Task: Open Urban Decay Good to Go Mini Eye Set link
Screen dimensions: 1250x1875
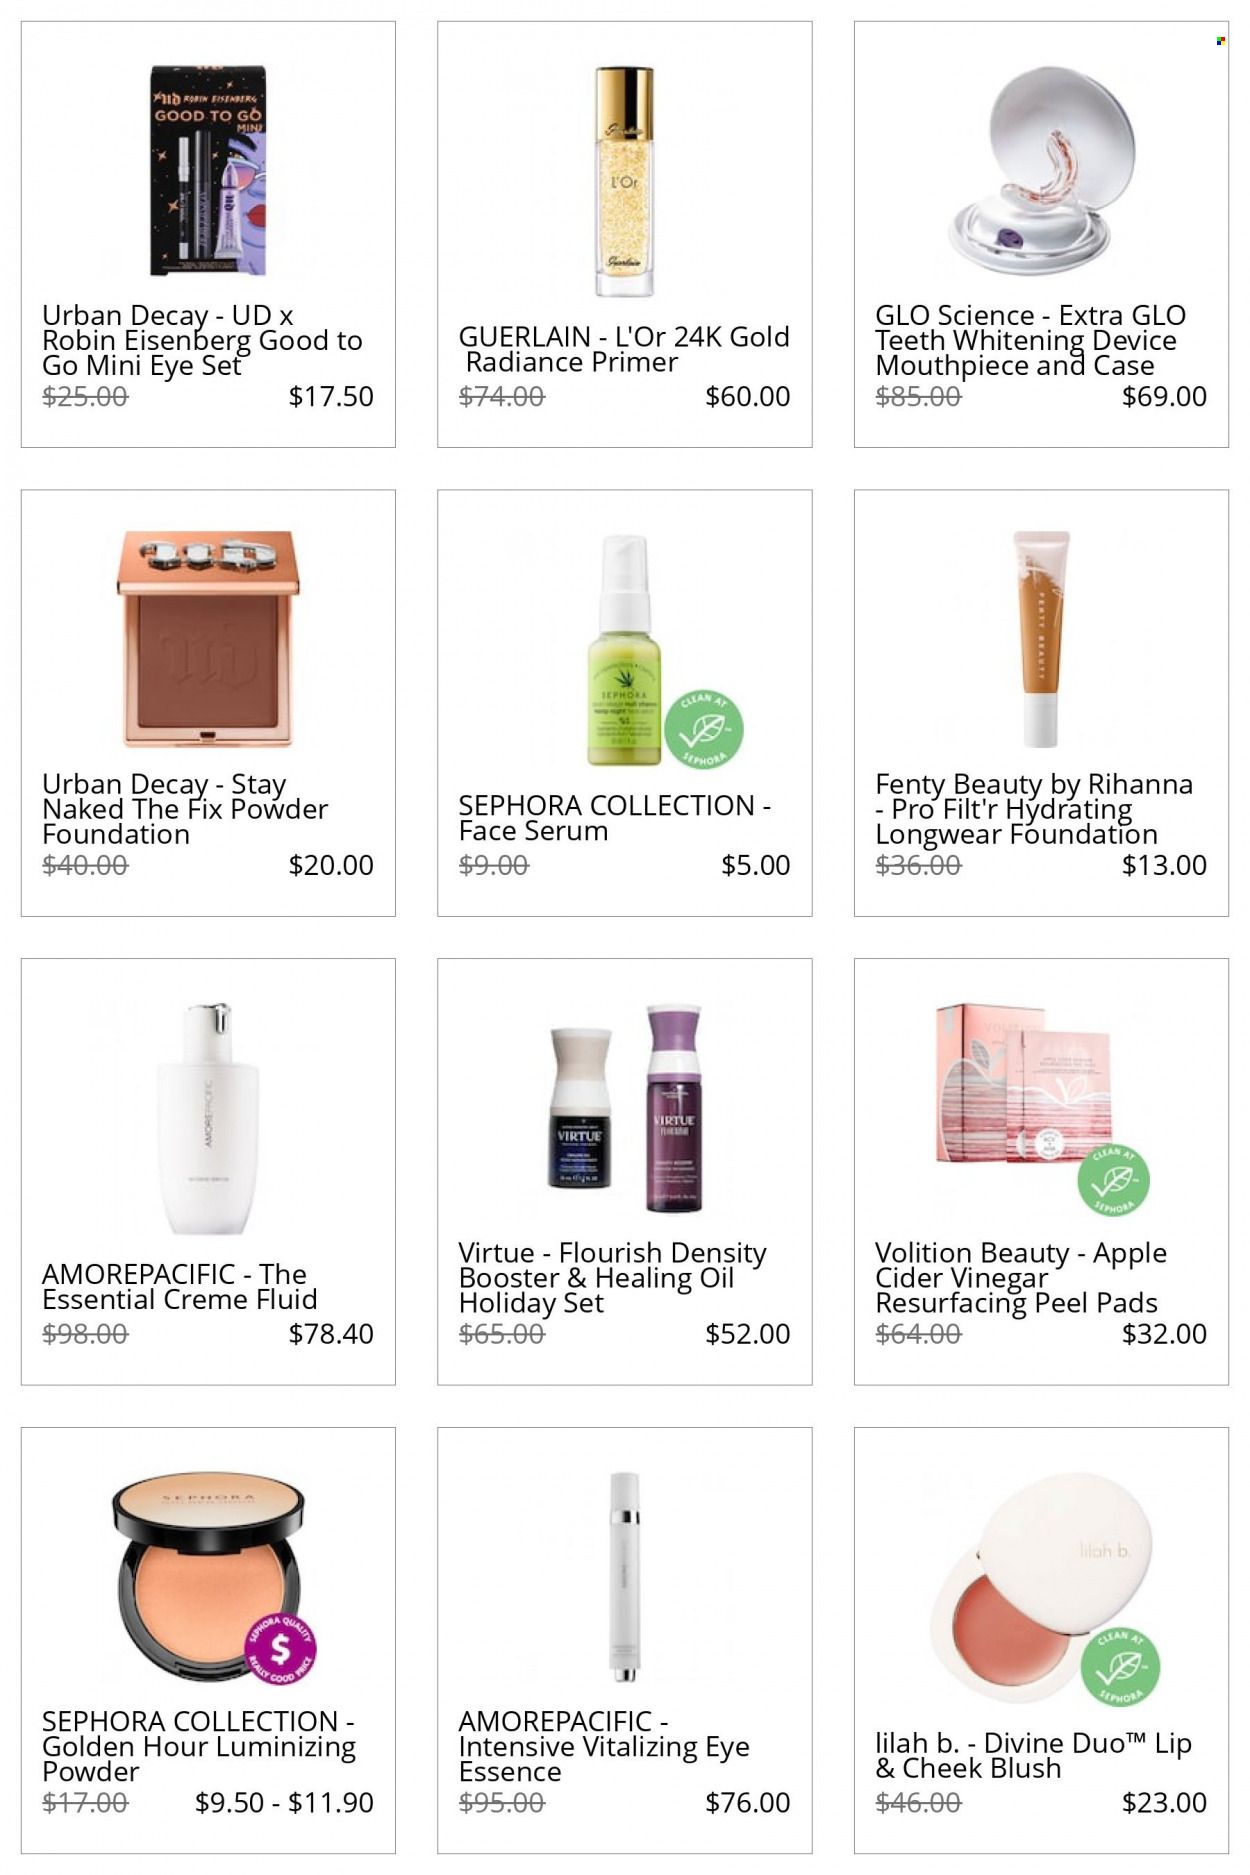Action: (202, 341)
